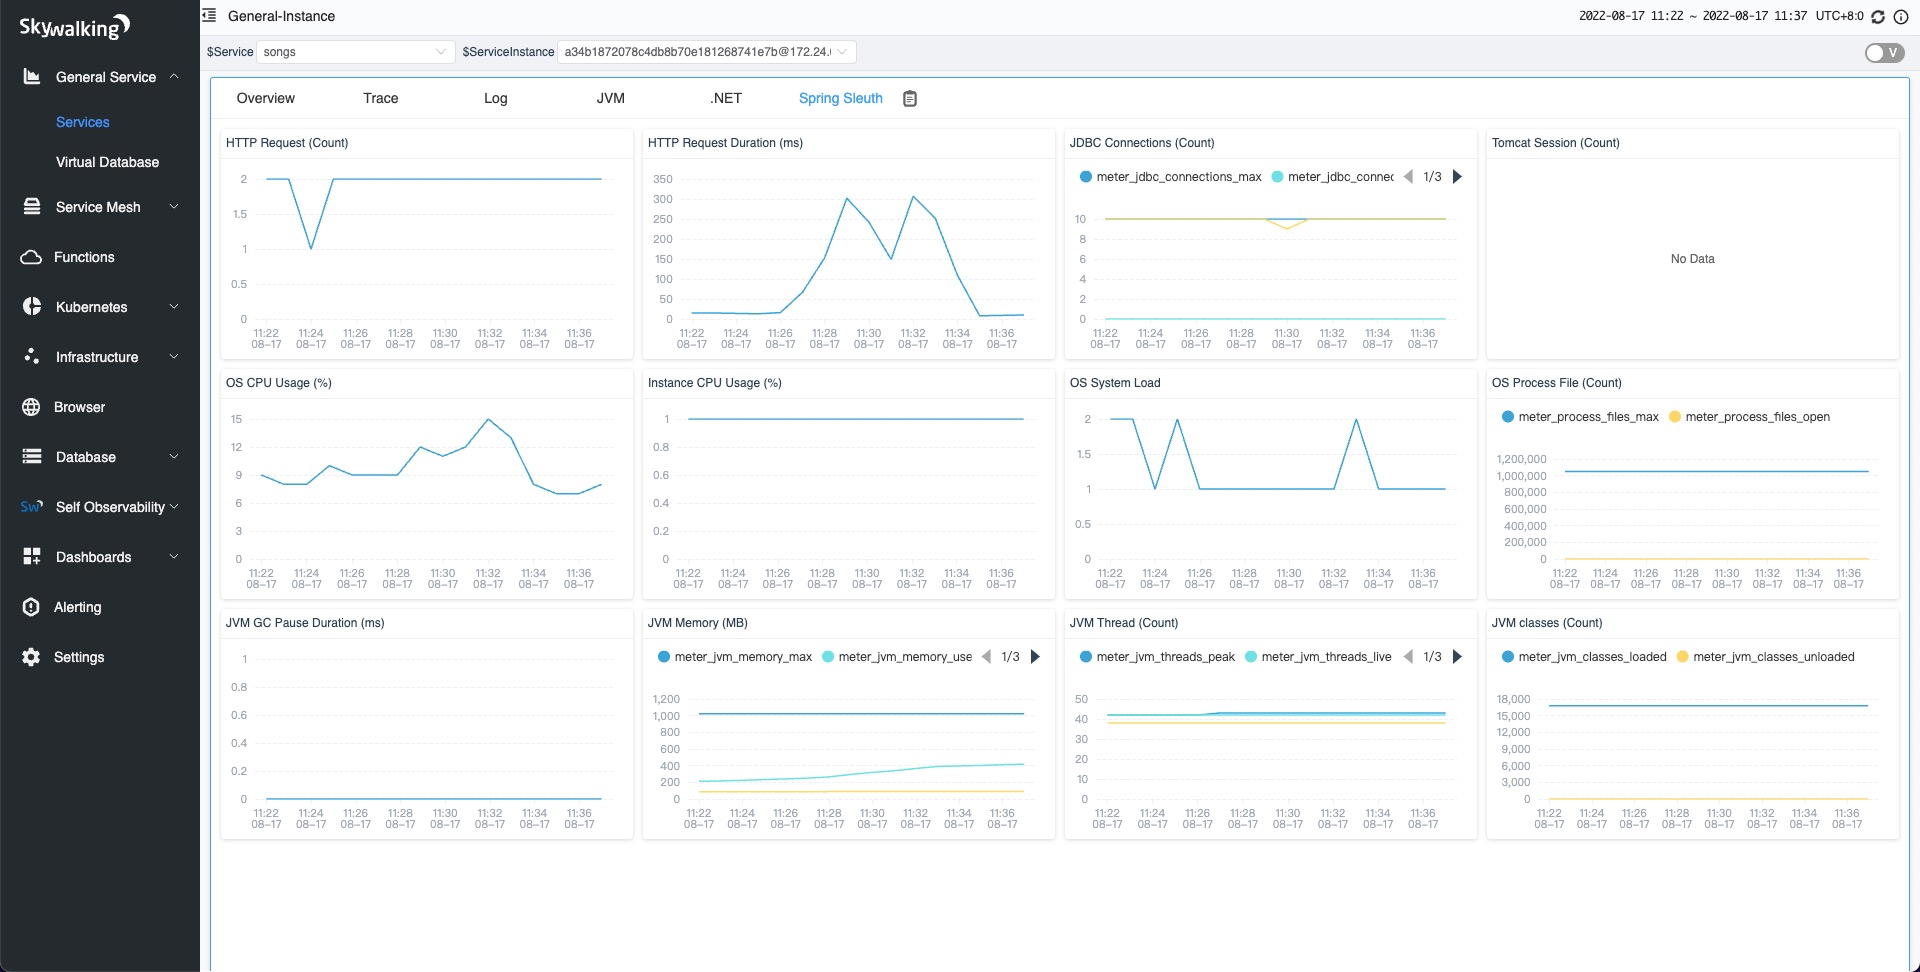Switch to the Overview tab
Viewport: 1920px width, 972px height.
(265, 98)
